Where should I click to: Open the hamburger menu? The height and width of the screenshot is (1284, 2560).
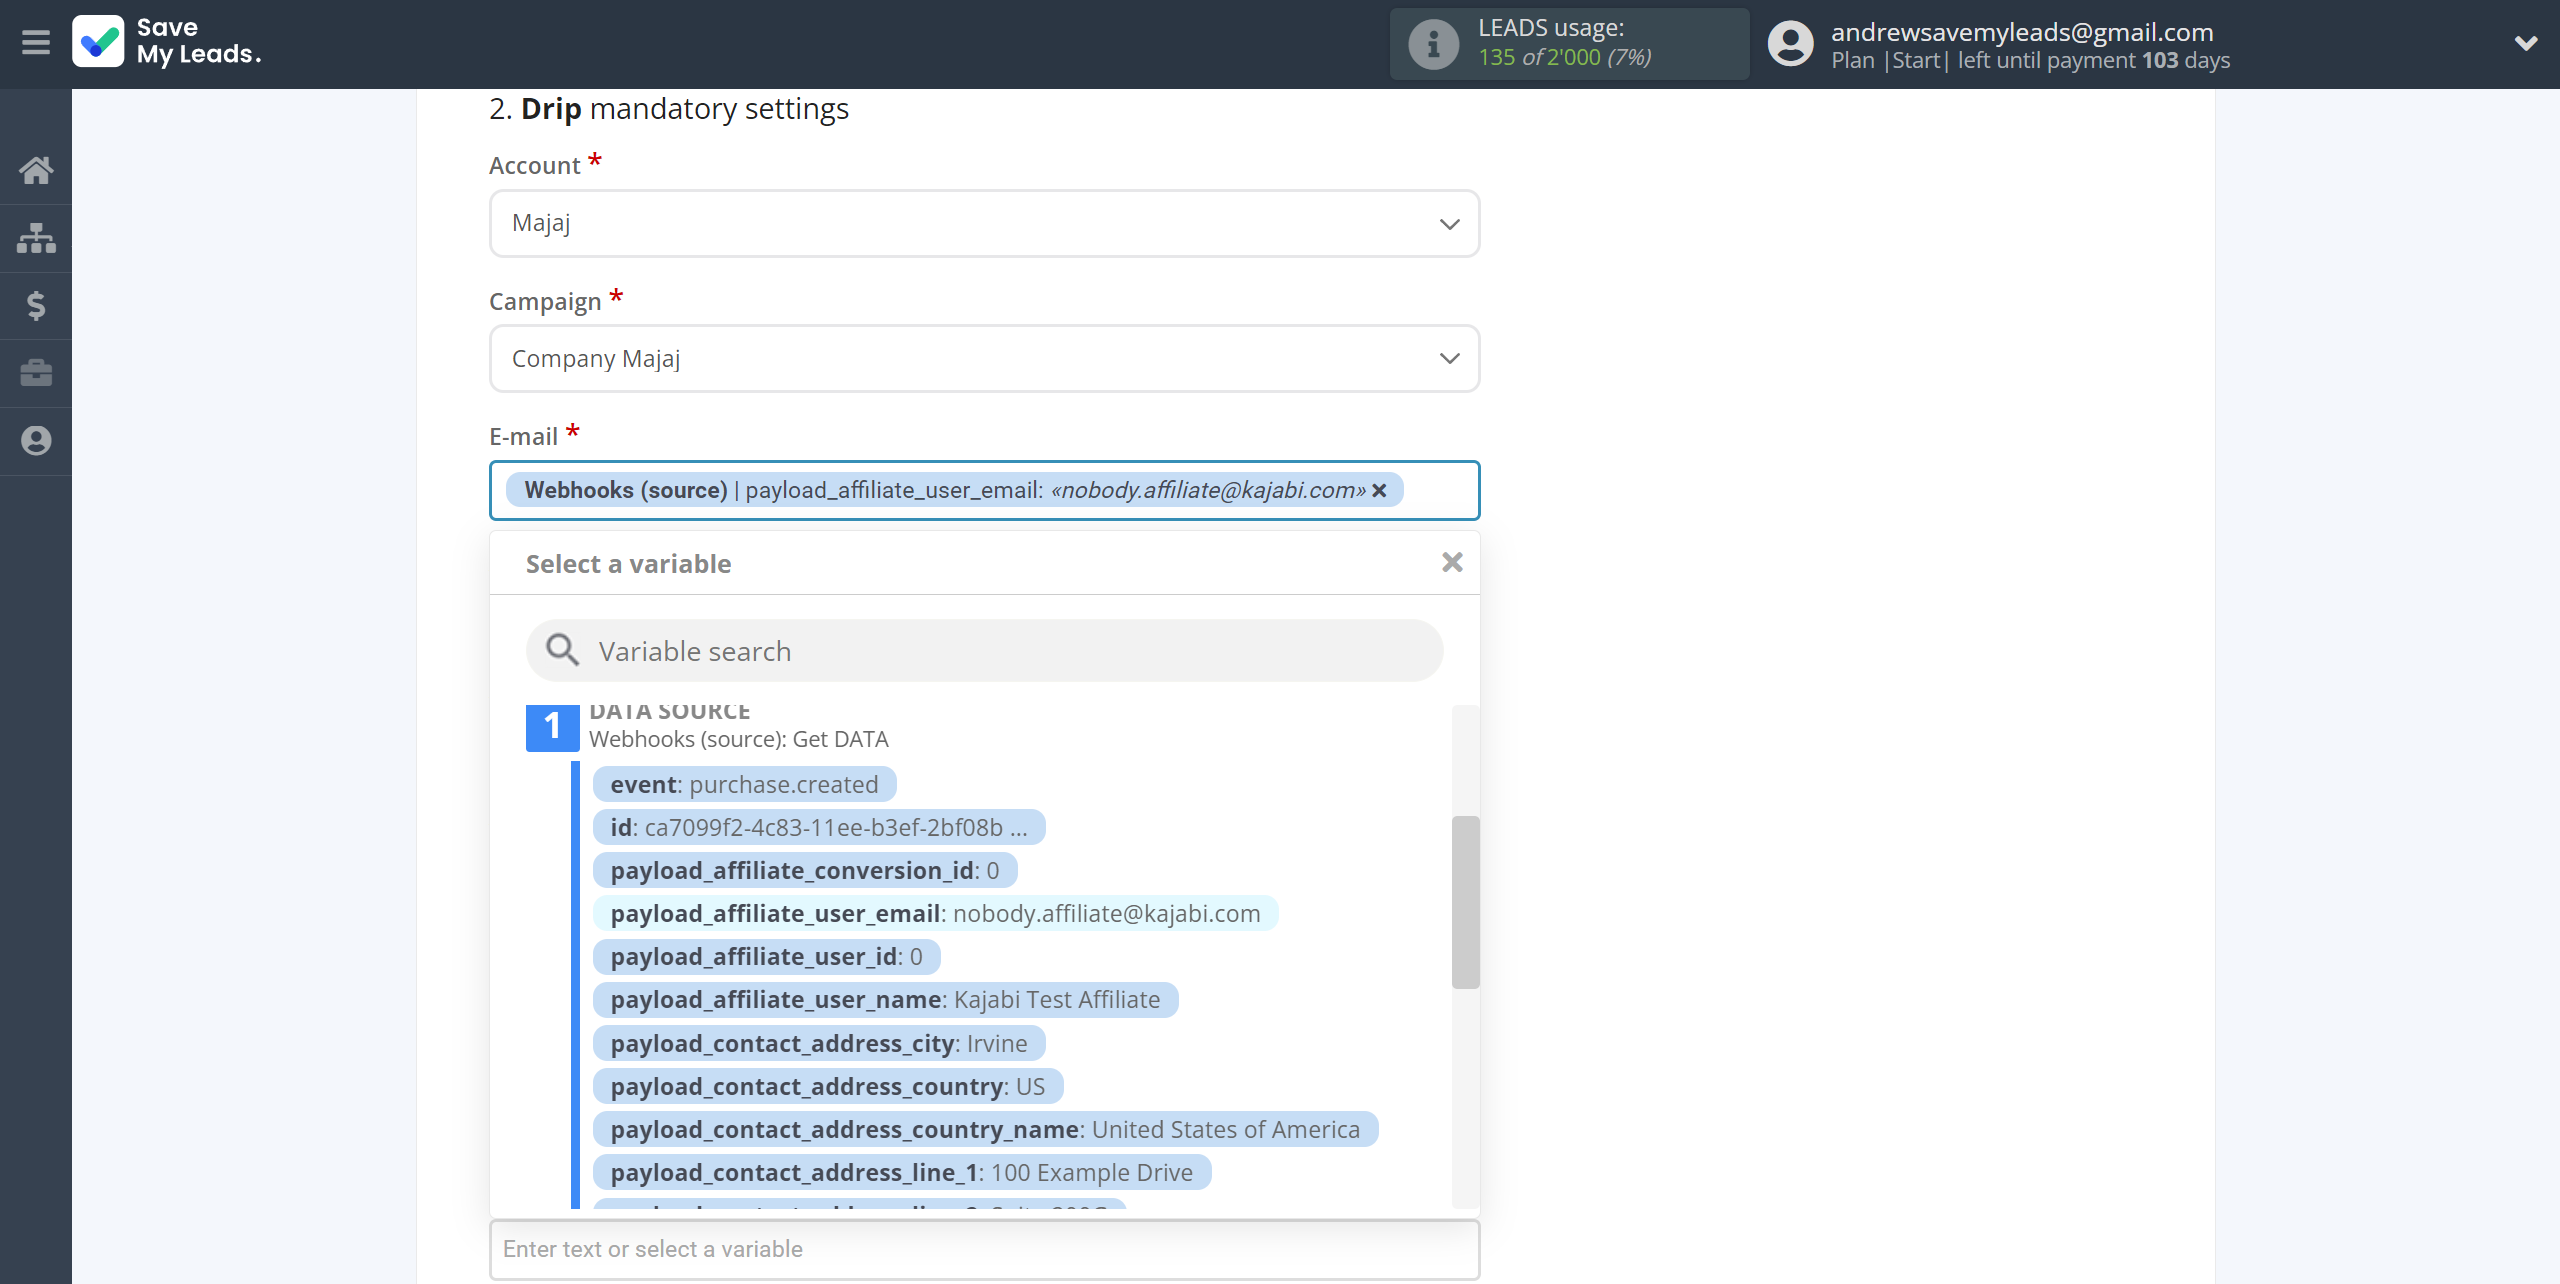pyautogui.click(x=36, y=43)
